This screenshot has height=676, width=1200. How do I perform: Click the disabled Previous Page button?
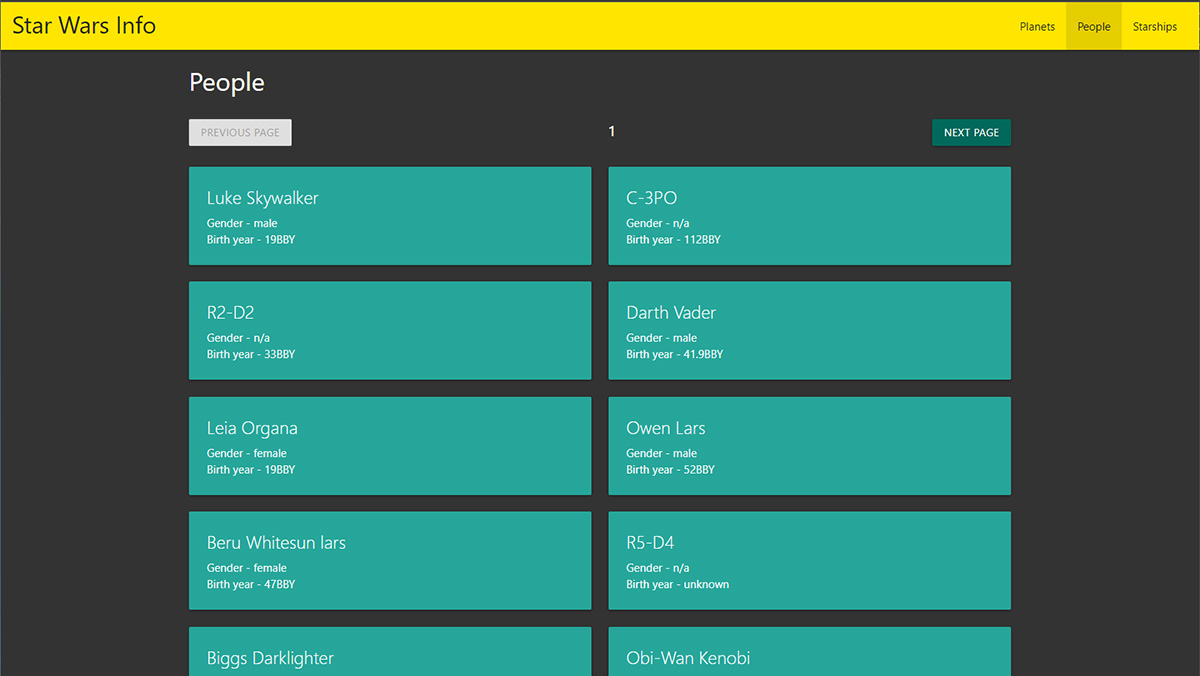(240, 132)
